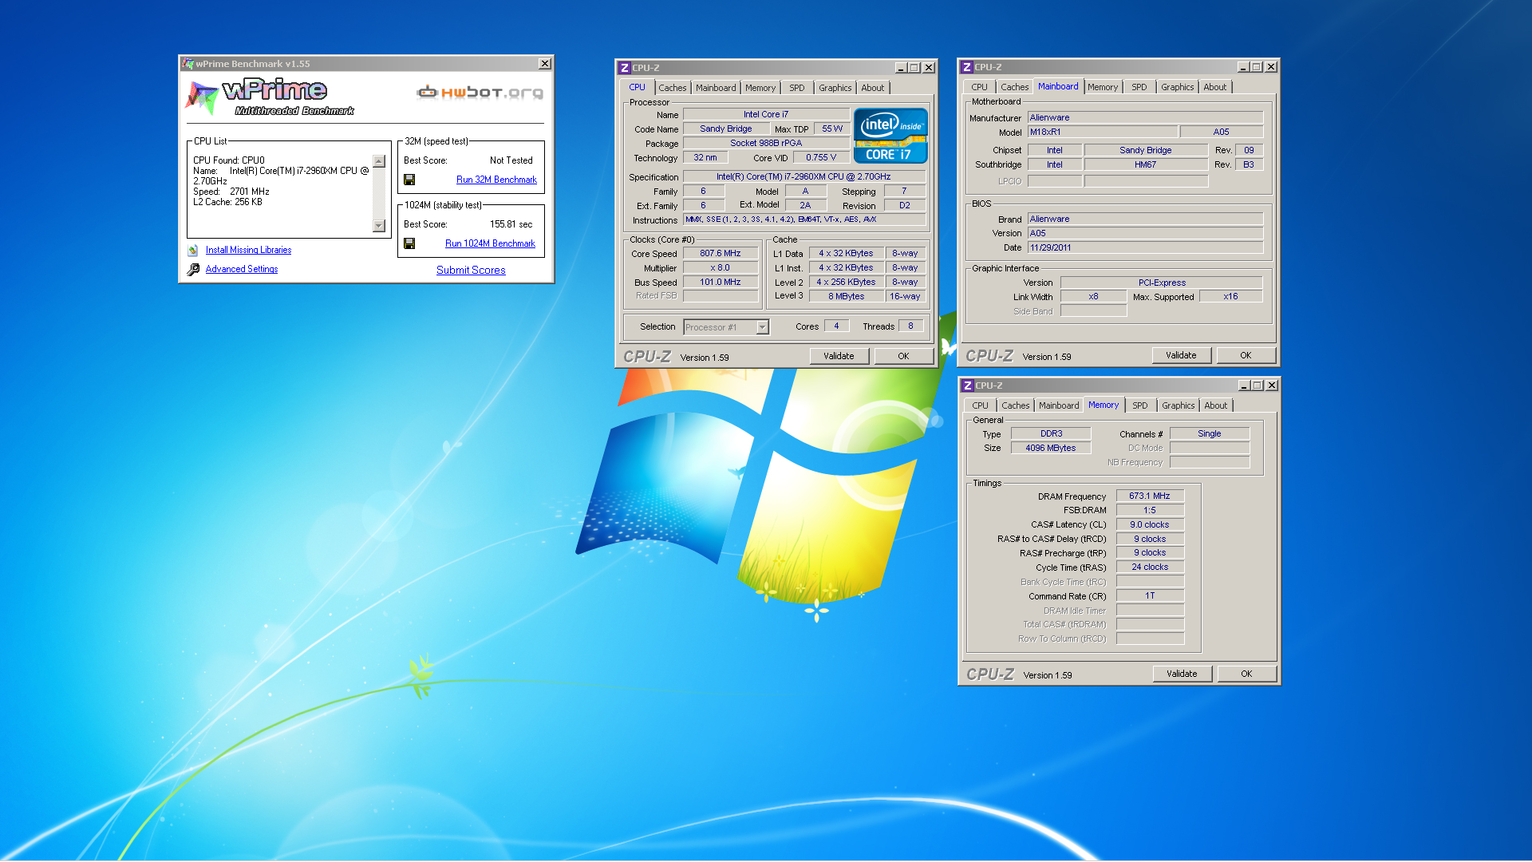
Task: Click the BIOS Date 11/29/2011 value
Action: tap(1145, 248)
